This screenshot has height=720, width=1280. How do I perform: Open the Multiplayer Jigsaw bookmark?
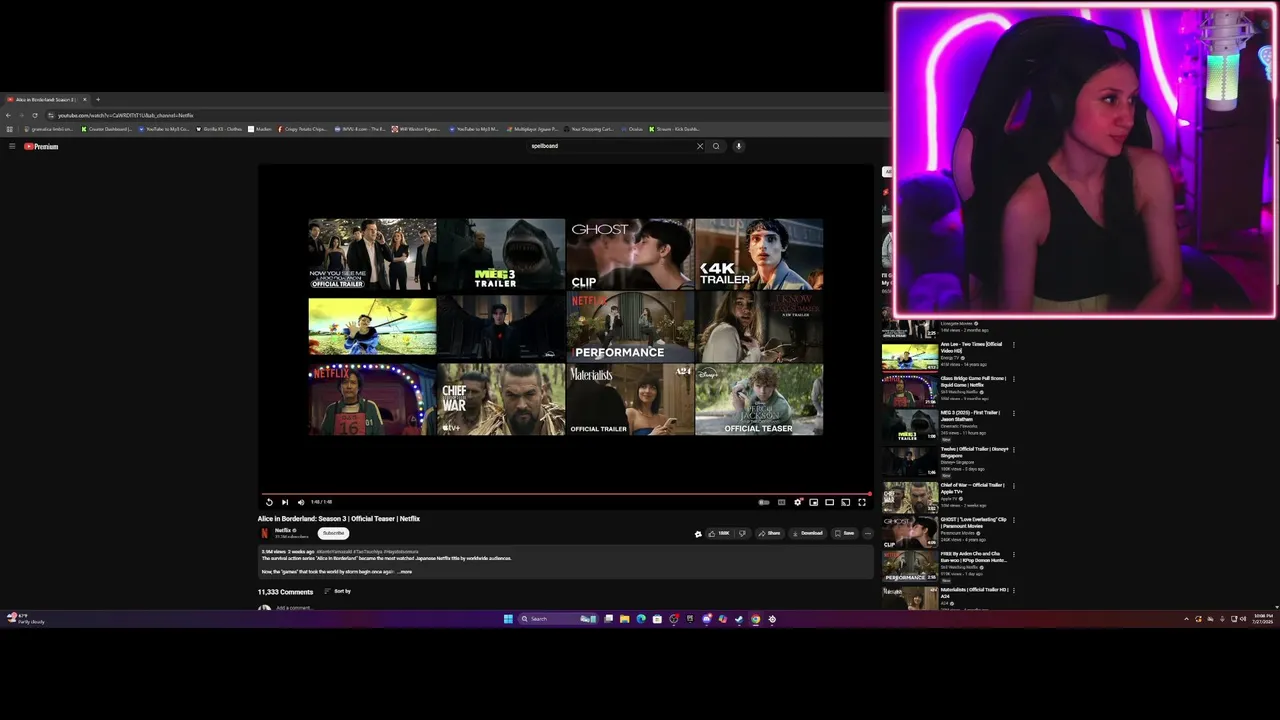[x=531, y=129]
